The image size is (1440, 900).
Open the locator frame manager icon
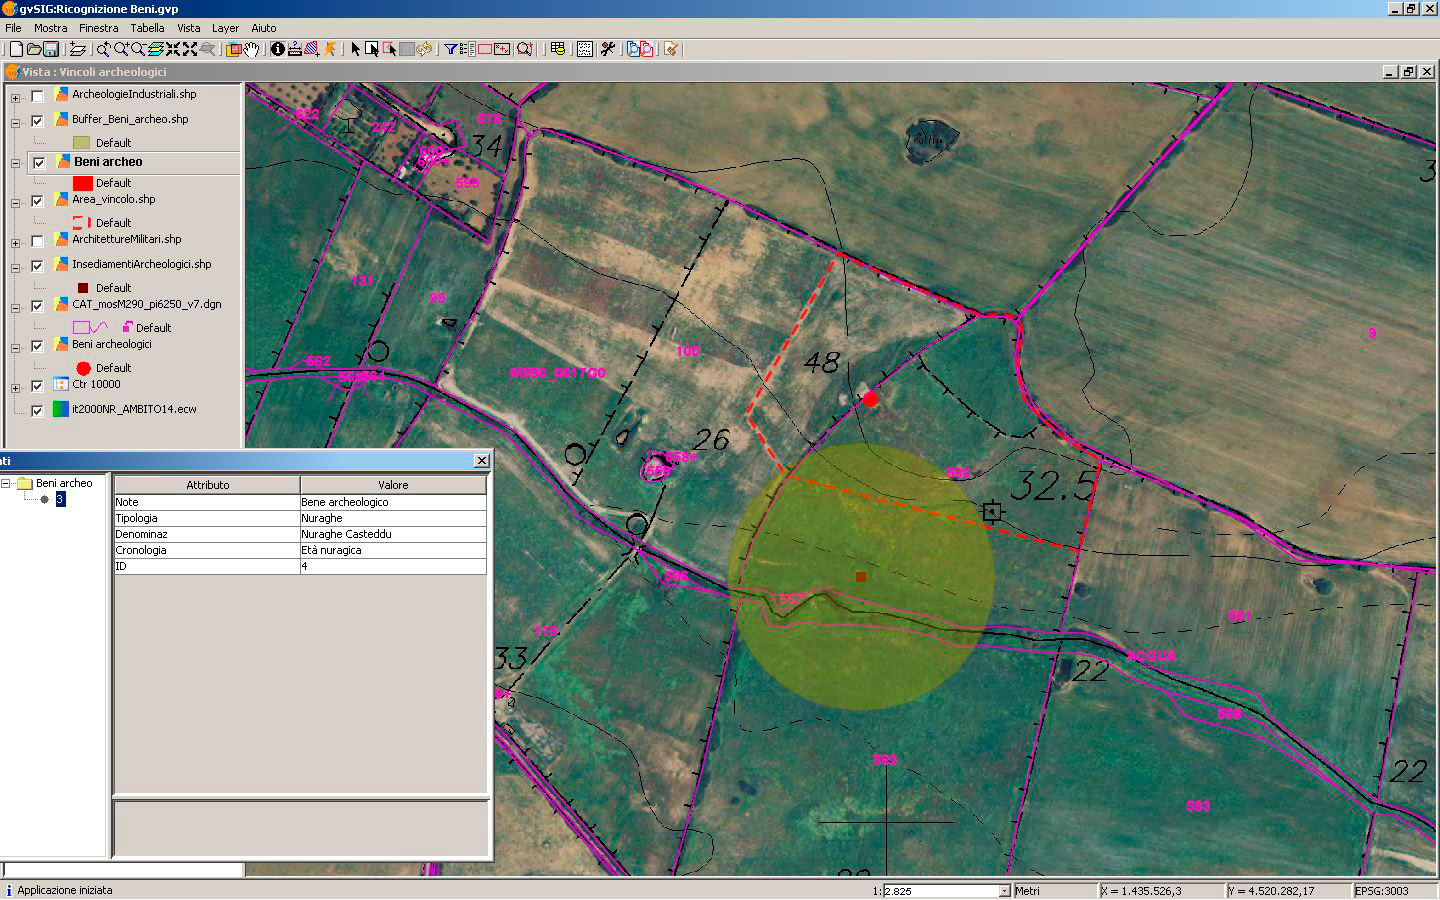tap(233, 49)
